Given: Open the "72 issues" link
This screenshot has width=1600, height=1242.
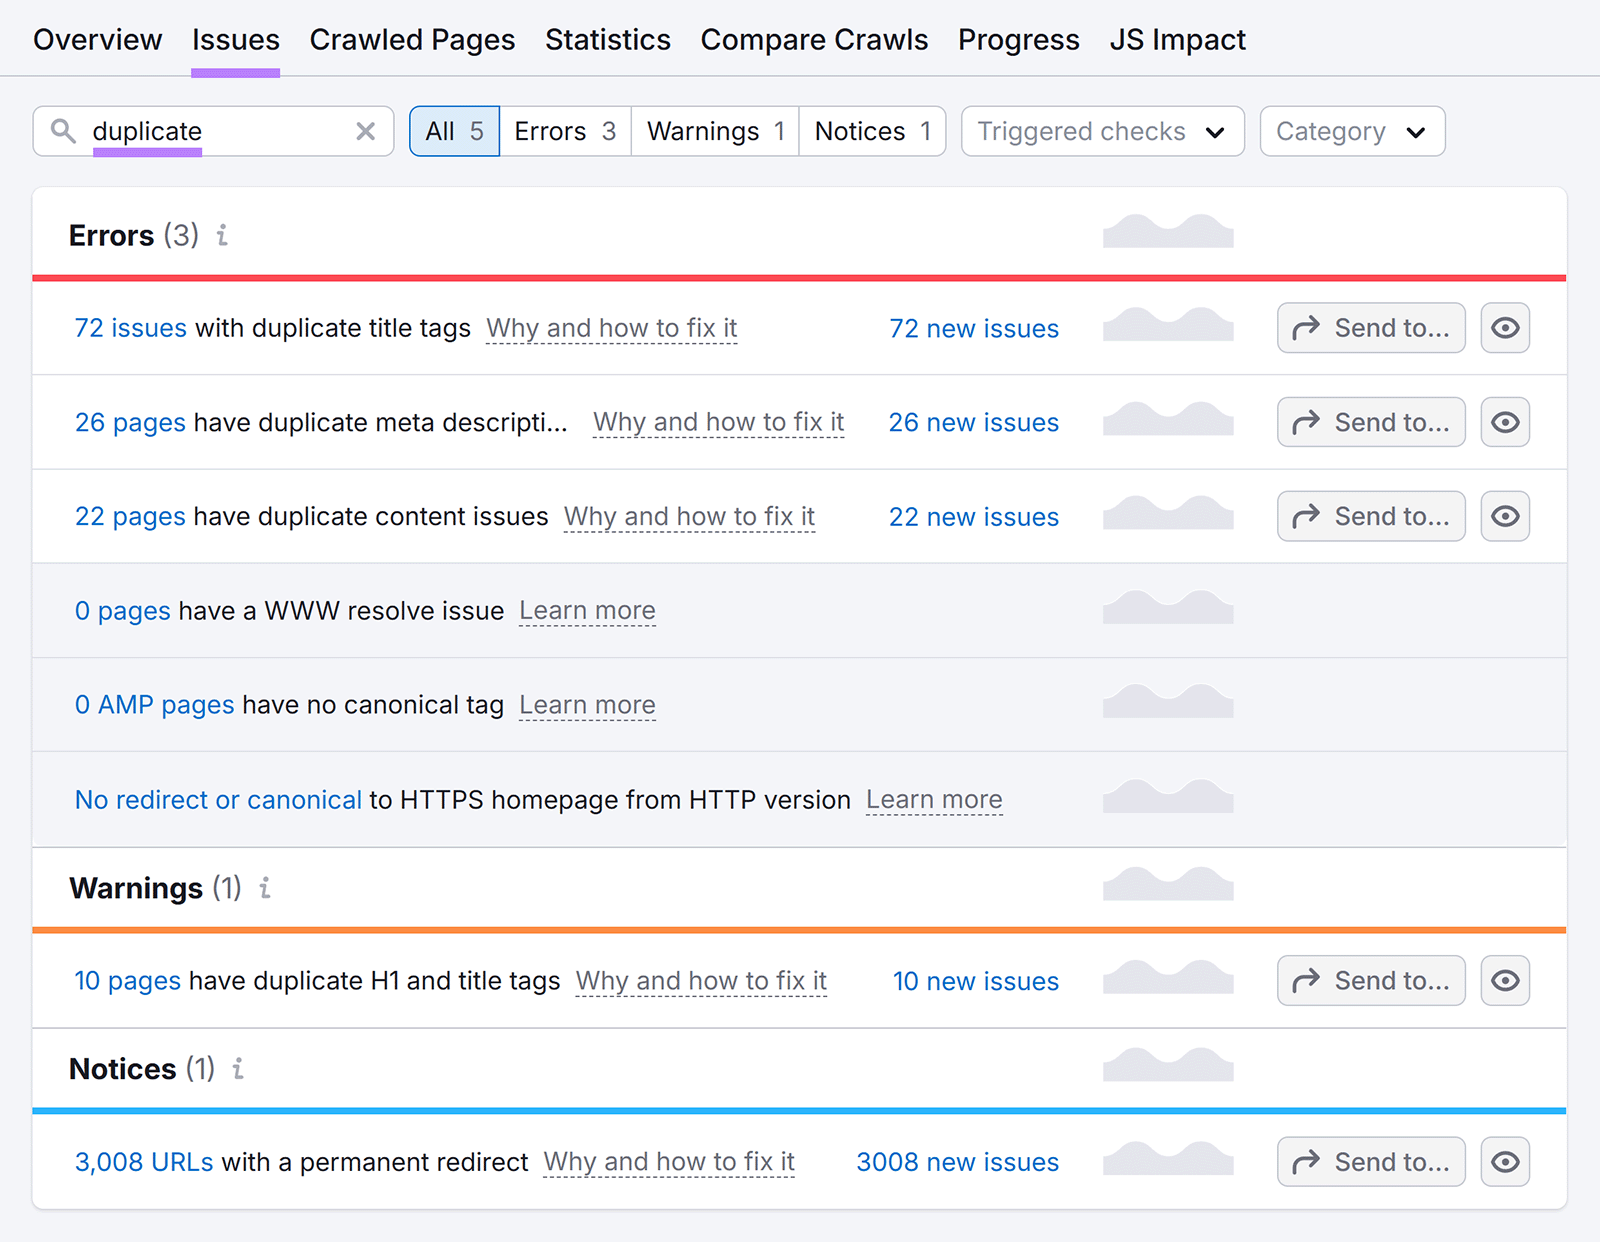Looking at the screenshot, I should point(130,328).
